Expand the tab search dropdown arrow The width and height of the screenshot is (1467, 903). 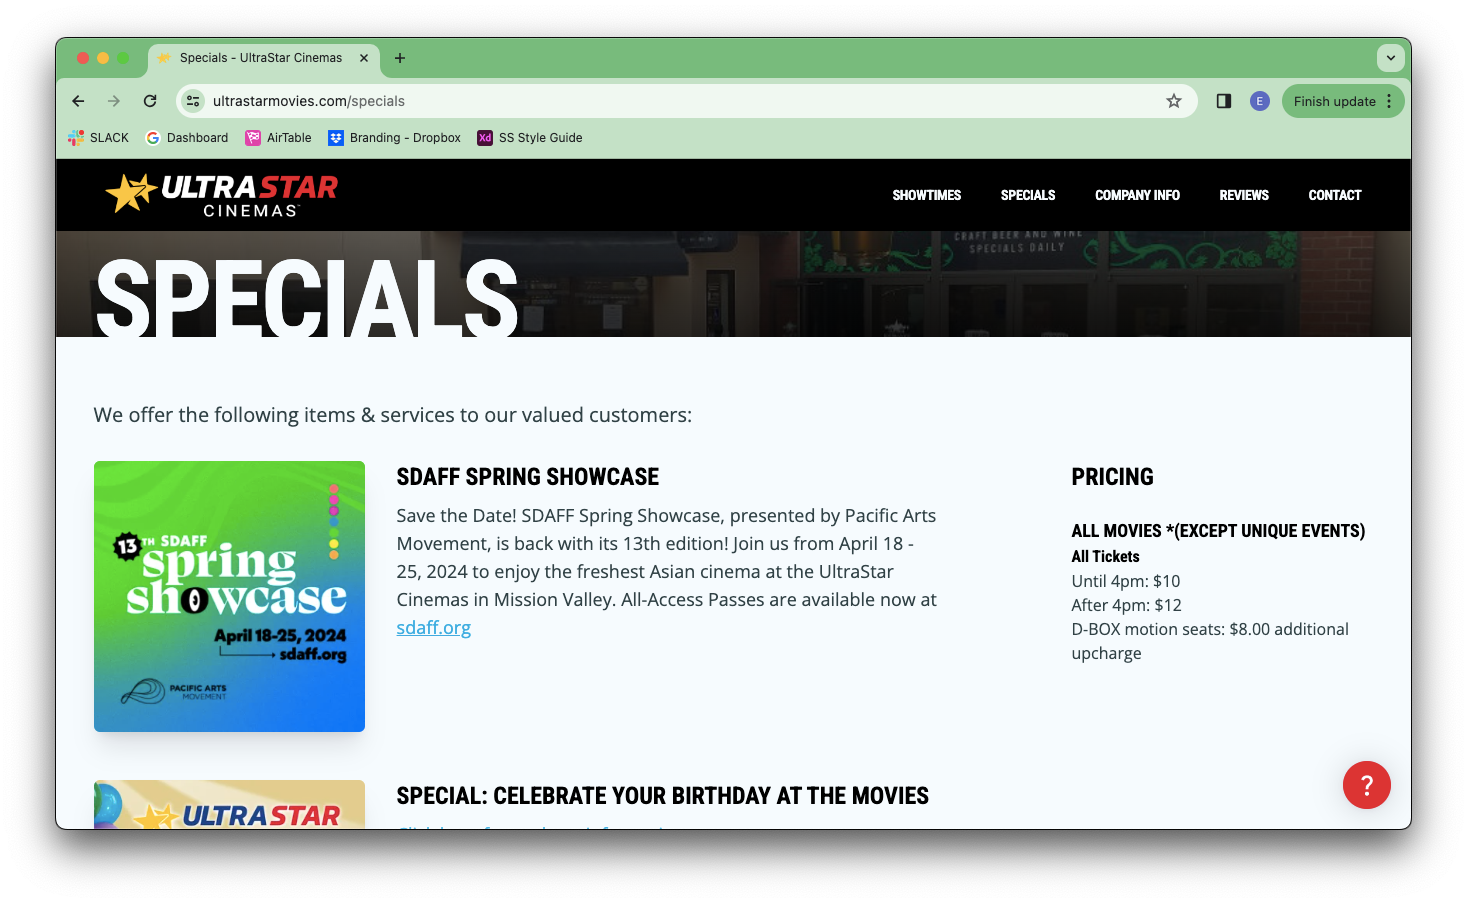[x=1390, y=58]
